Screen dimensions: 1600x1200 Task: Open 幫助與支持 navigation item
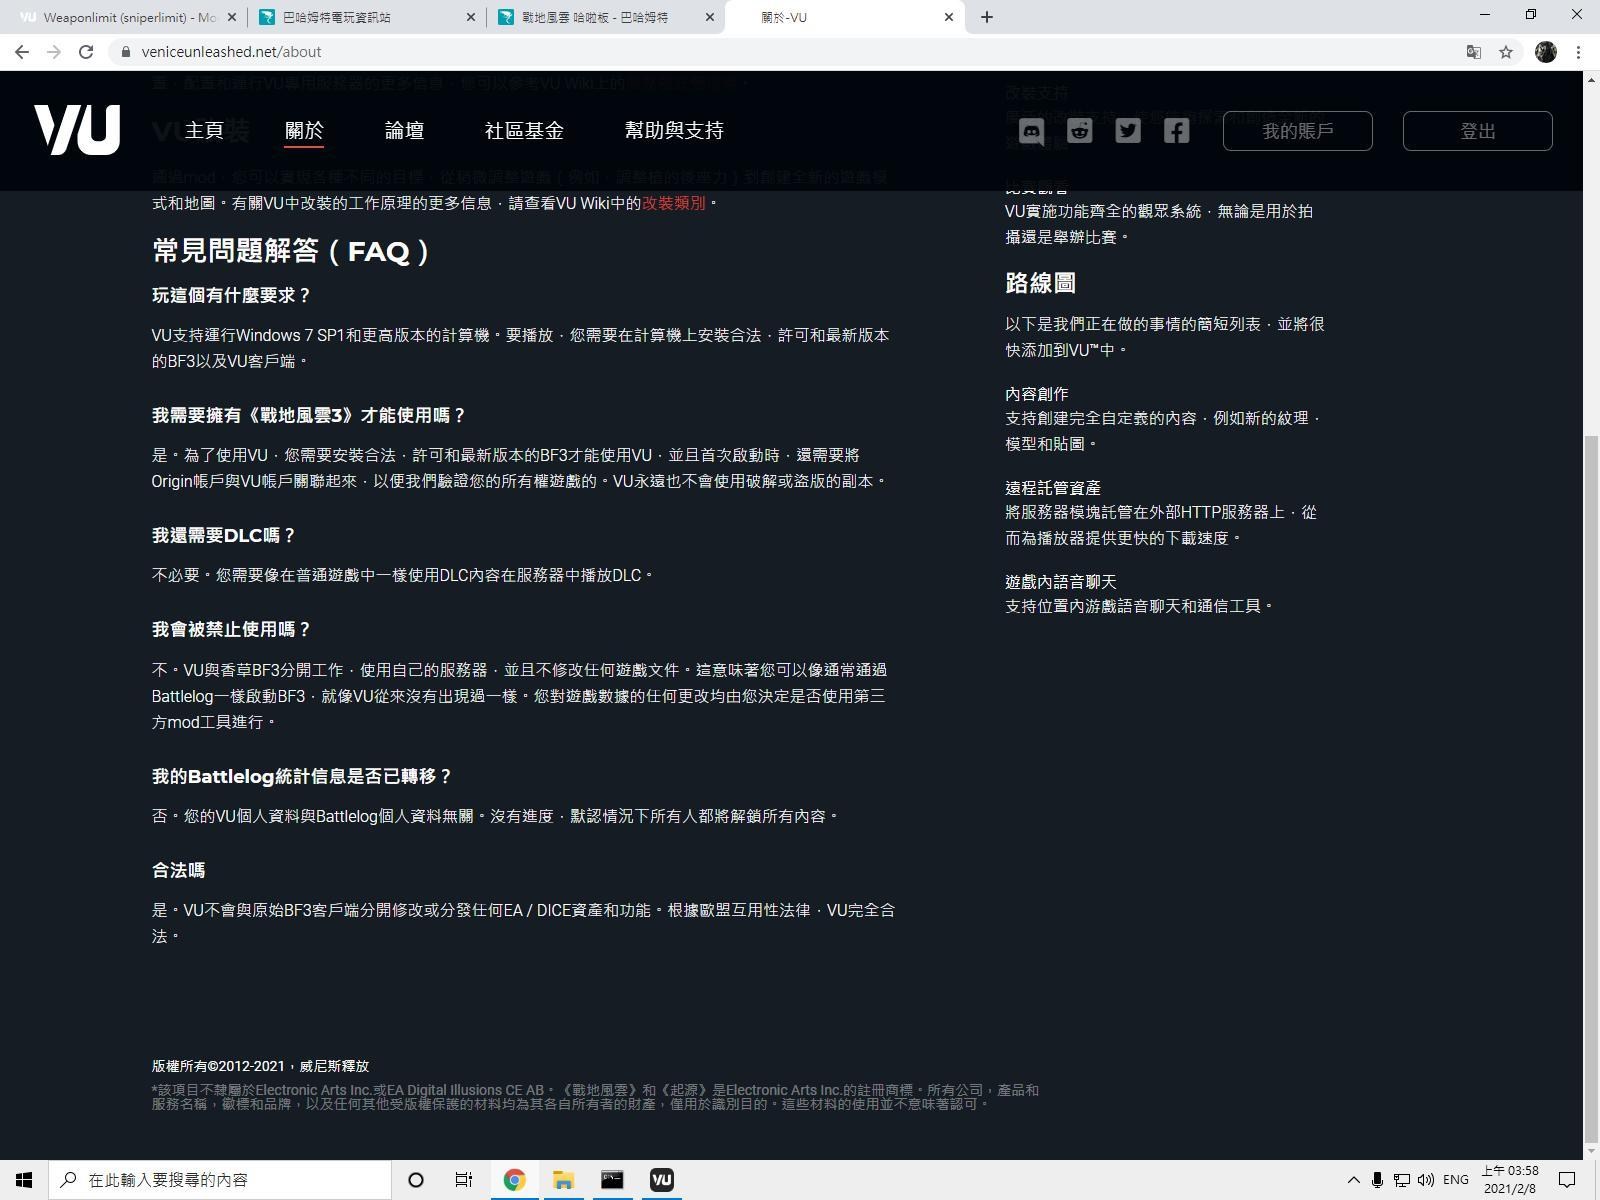coord(674,131)
